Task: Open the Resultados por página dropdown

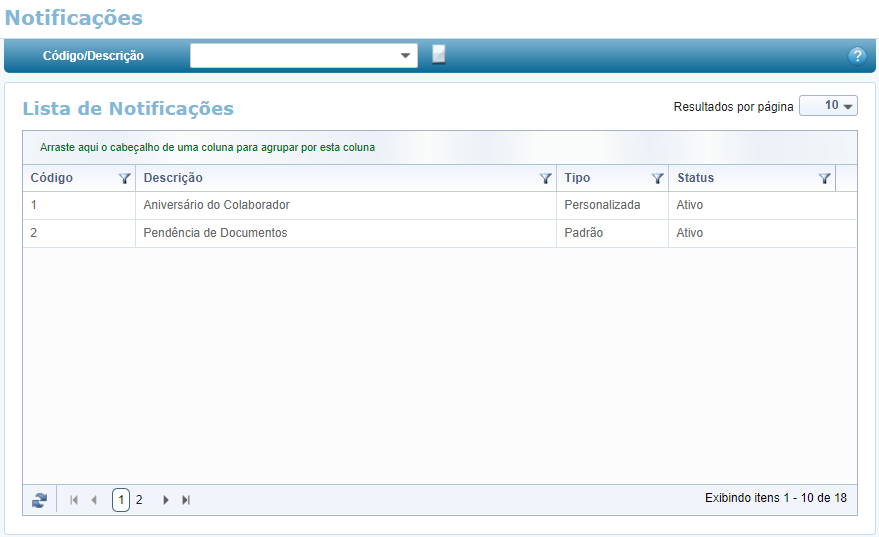Action: click(x=828, y=106)
